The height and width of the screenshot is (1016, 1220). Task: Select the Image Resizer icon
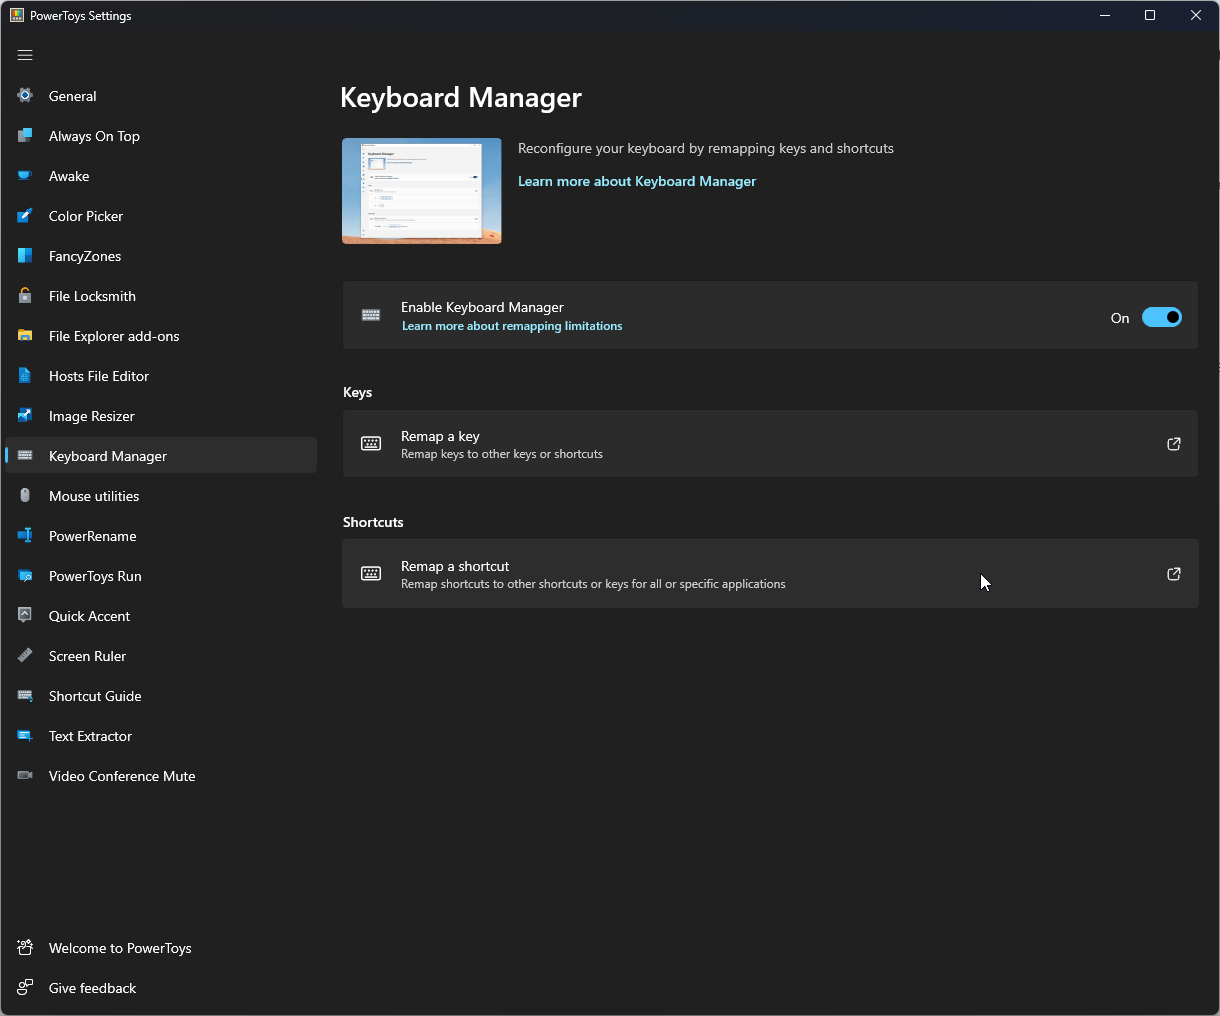[x=24, y=416]
